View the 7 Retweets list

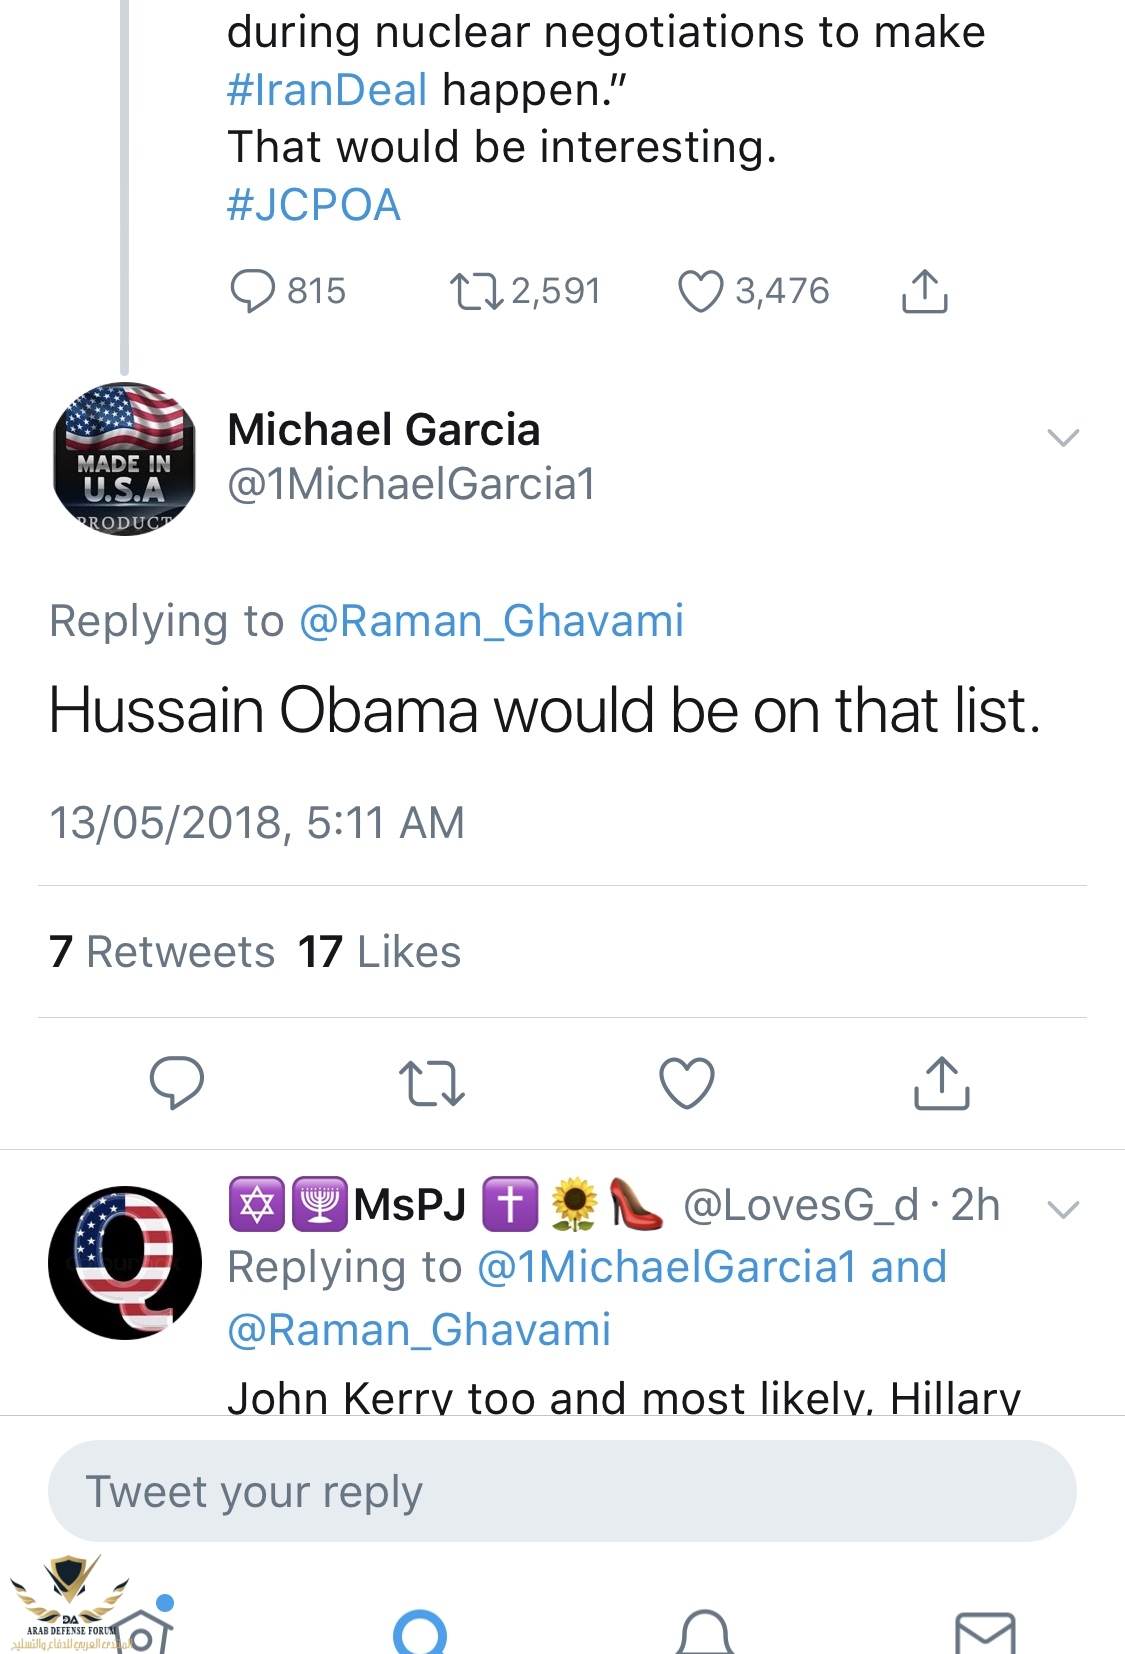(162, 952)
